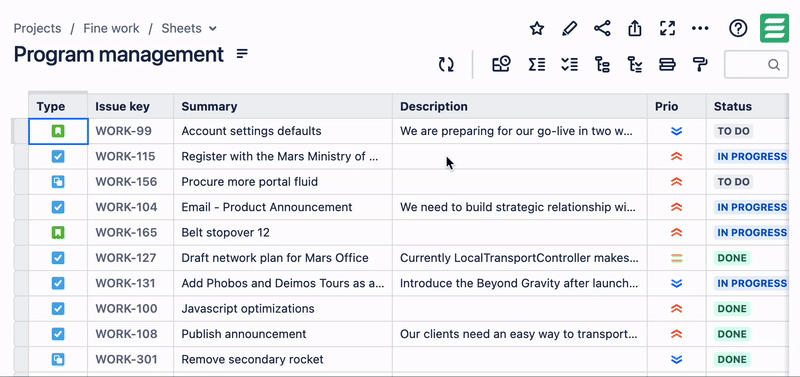Click the export upload icon
The image size is (800, 377).
[x=635, y=28]
